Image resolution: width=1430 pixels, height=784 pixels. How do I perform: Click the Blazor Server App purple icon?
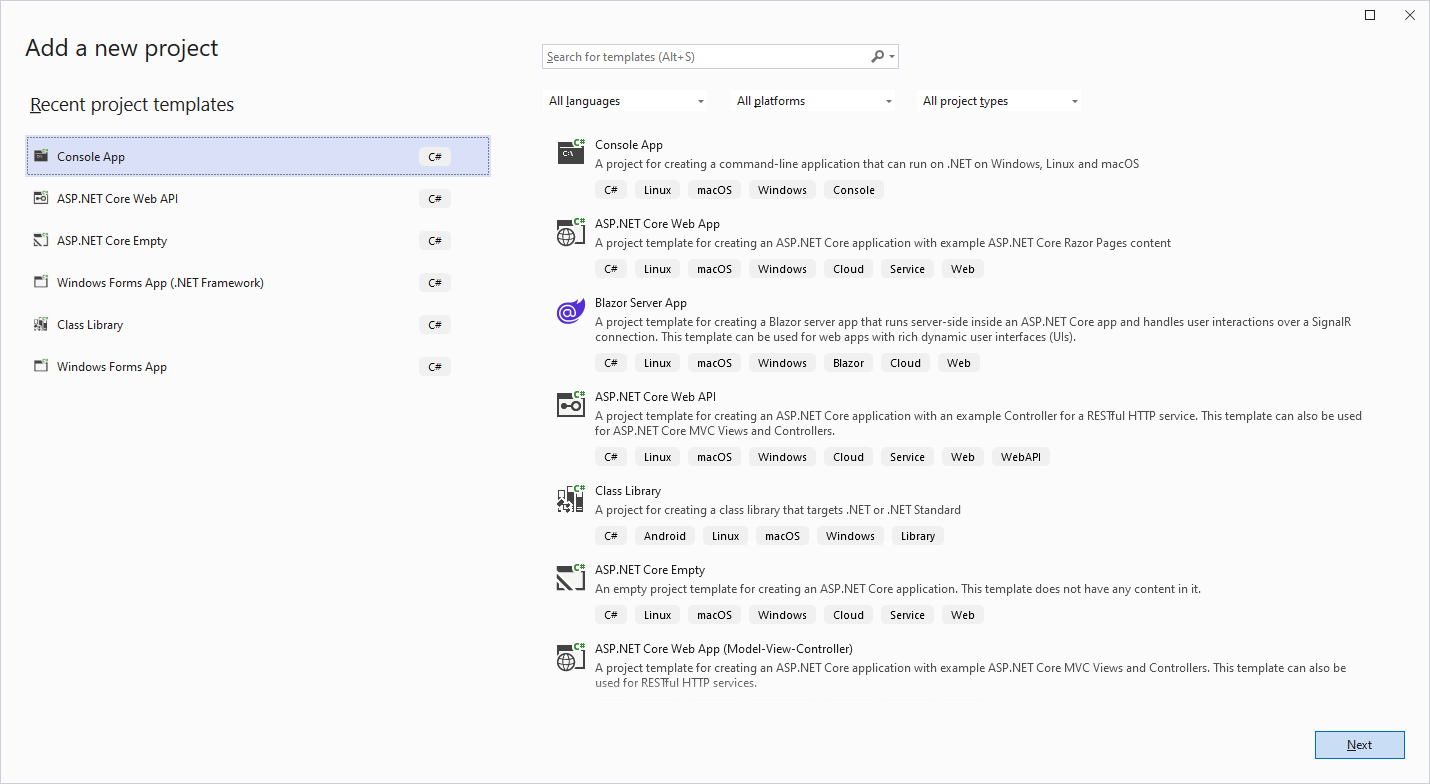(x=571, y=311)
